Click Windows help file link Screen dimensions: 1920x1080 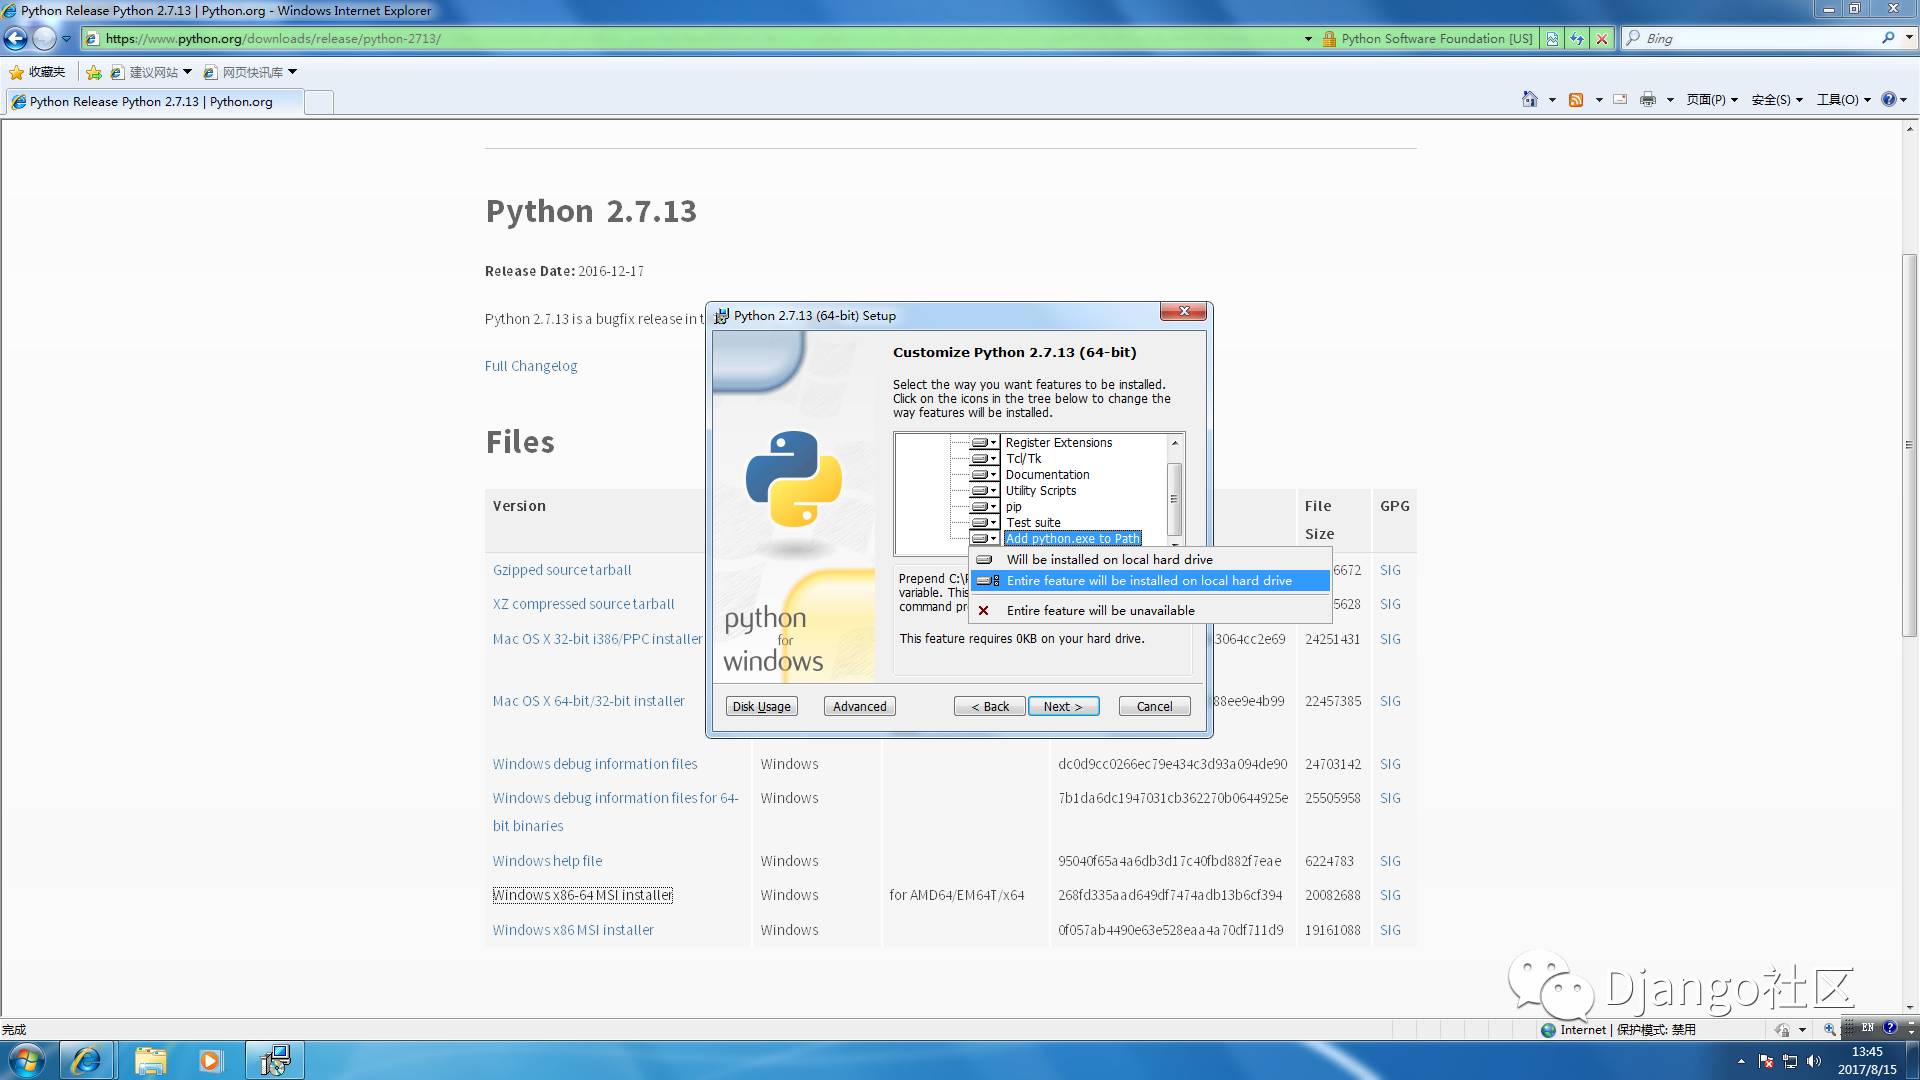point(547,861)
